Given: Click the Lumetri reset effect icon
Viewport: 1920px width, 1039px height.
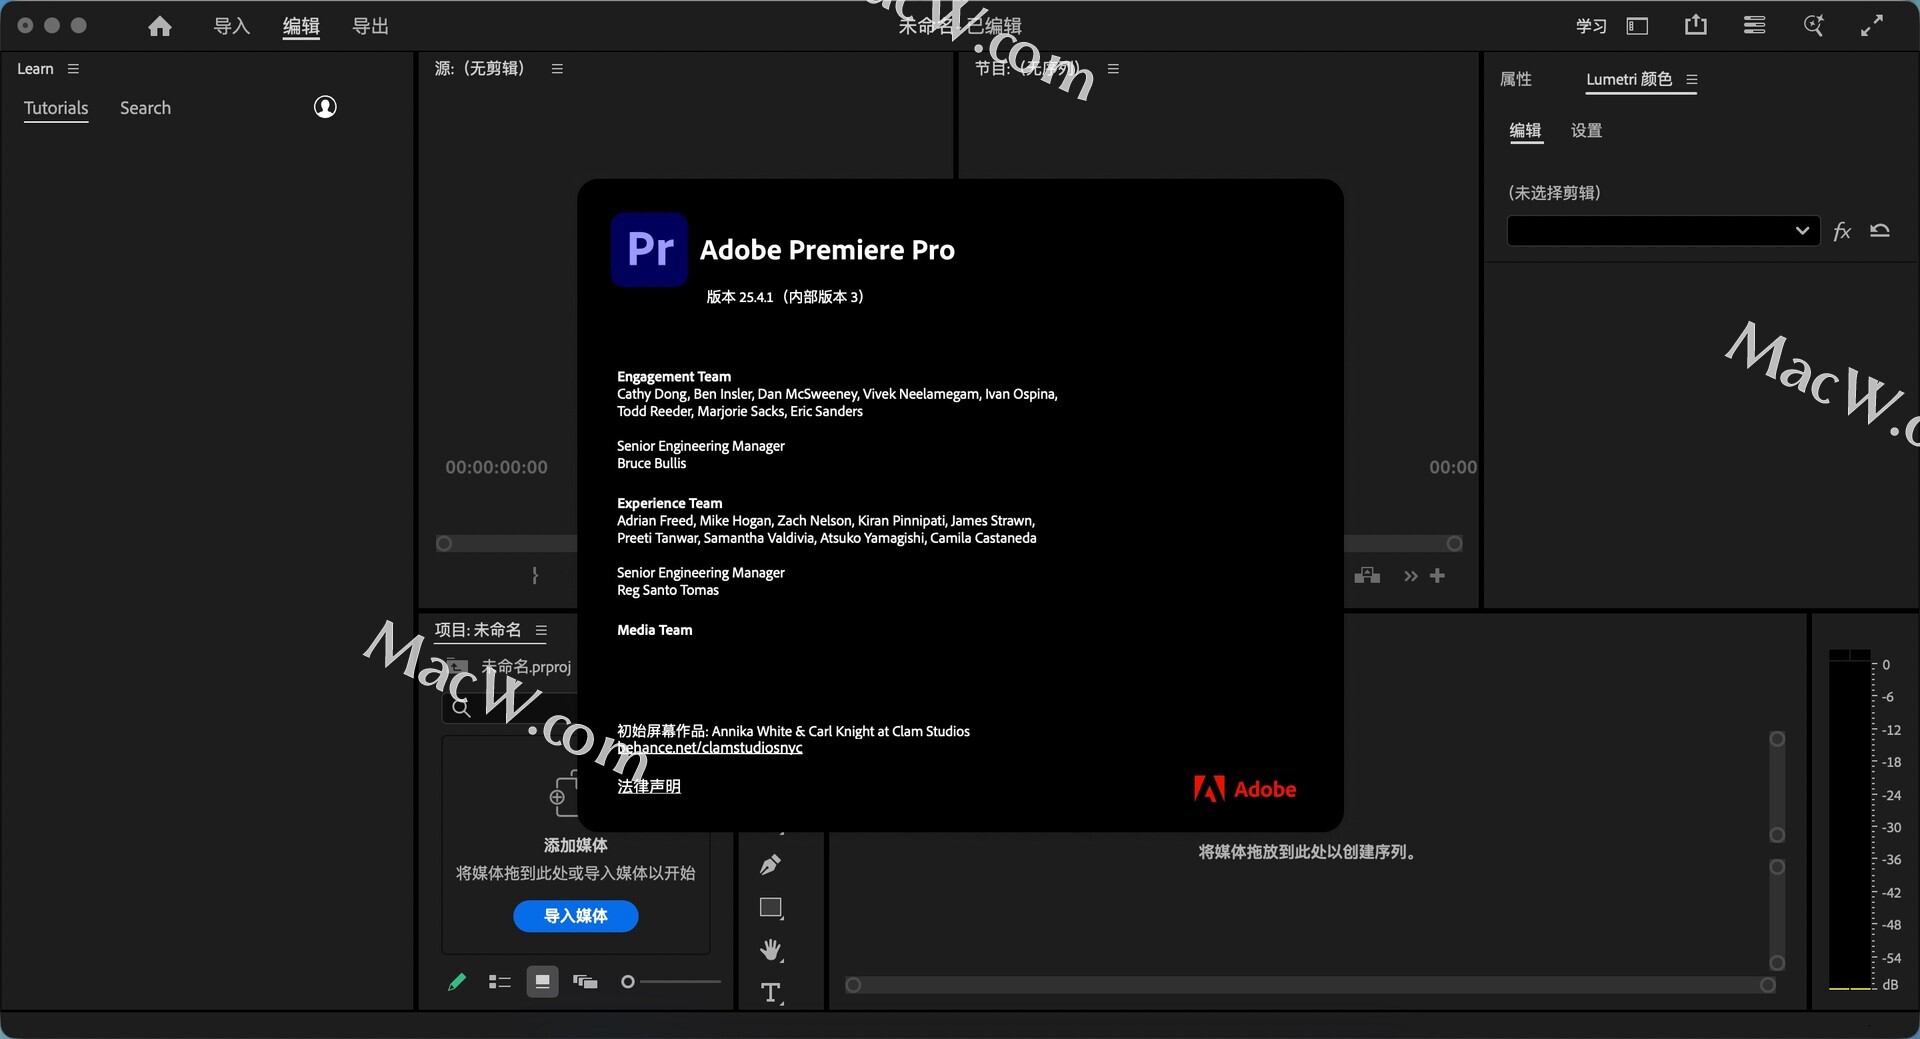Looking at the screenshot, I should [1880, 231].
